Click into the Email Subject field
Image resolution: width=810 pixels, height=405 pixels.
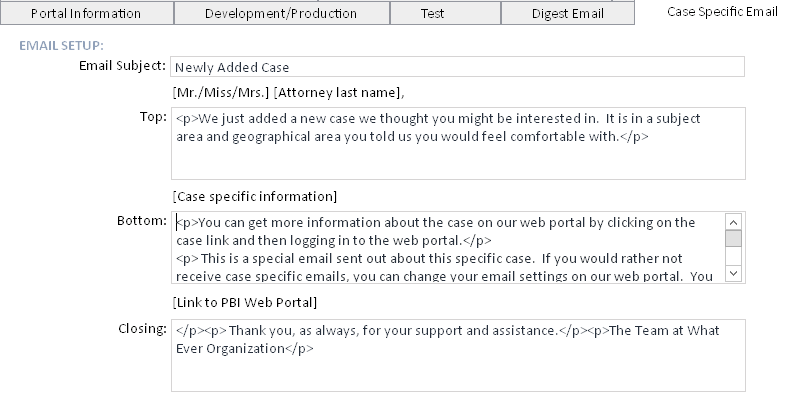click(x=457, y=68)
